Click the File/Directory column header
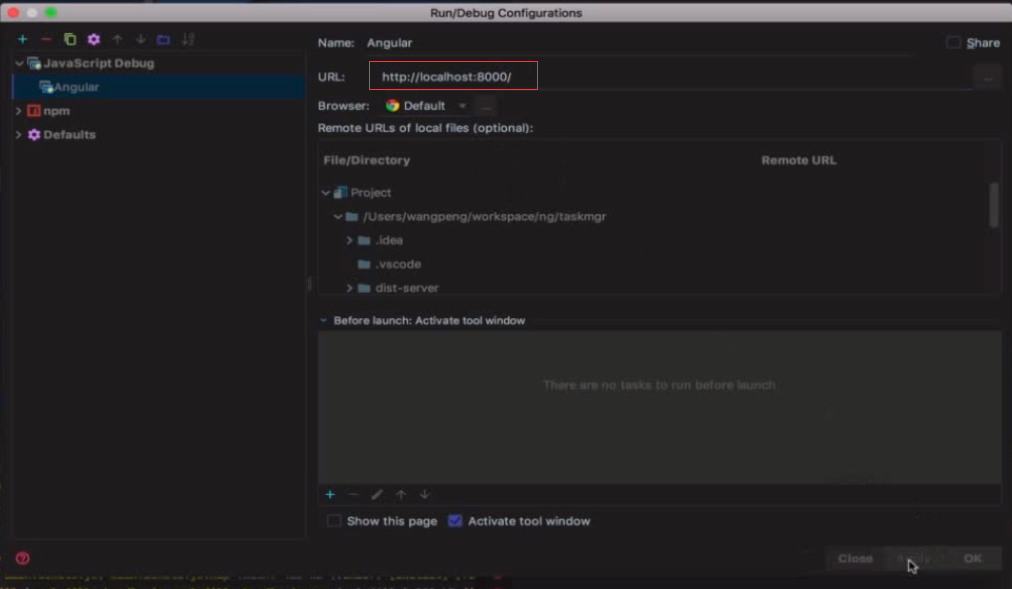The height and width of the screenshot is (589, 1012). pyautogui.click(x=367, y=161)
